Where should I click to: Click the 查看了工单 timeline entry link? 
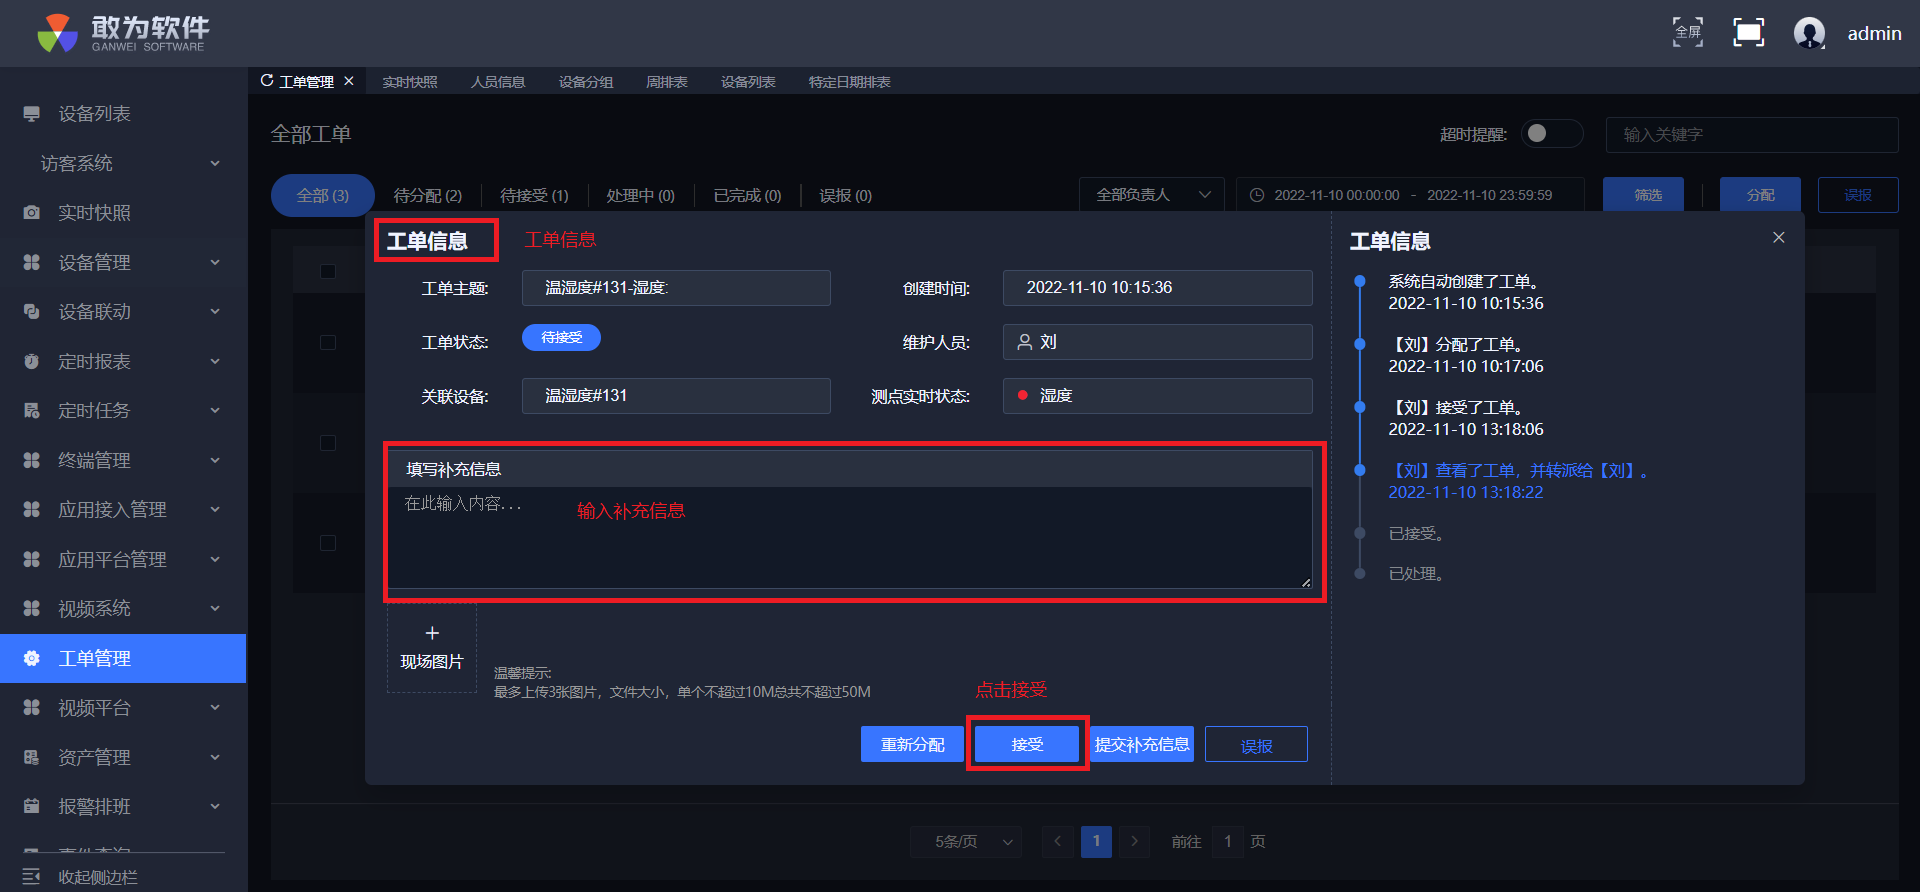pos(1521,471)
